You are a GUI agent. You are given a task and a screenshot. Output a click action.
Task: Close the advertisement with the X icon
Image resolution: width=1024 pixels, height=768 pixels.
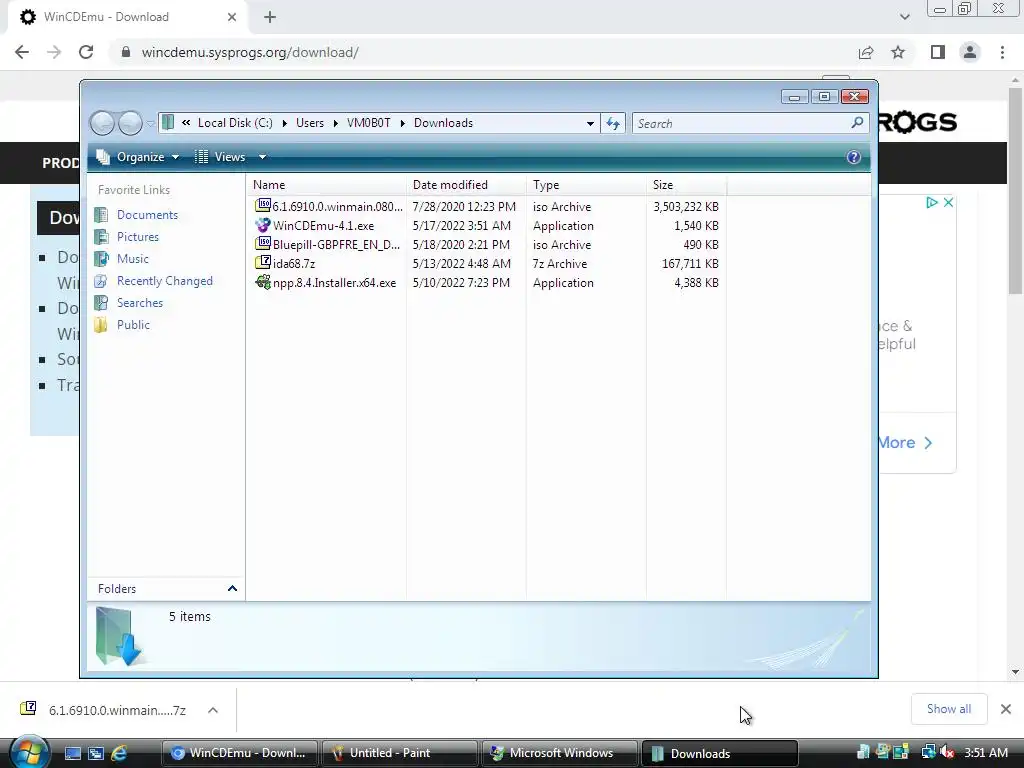coord(948,202)
